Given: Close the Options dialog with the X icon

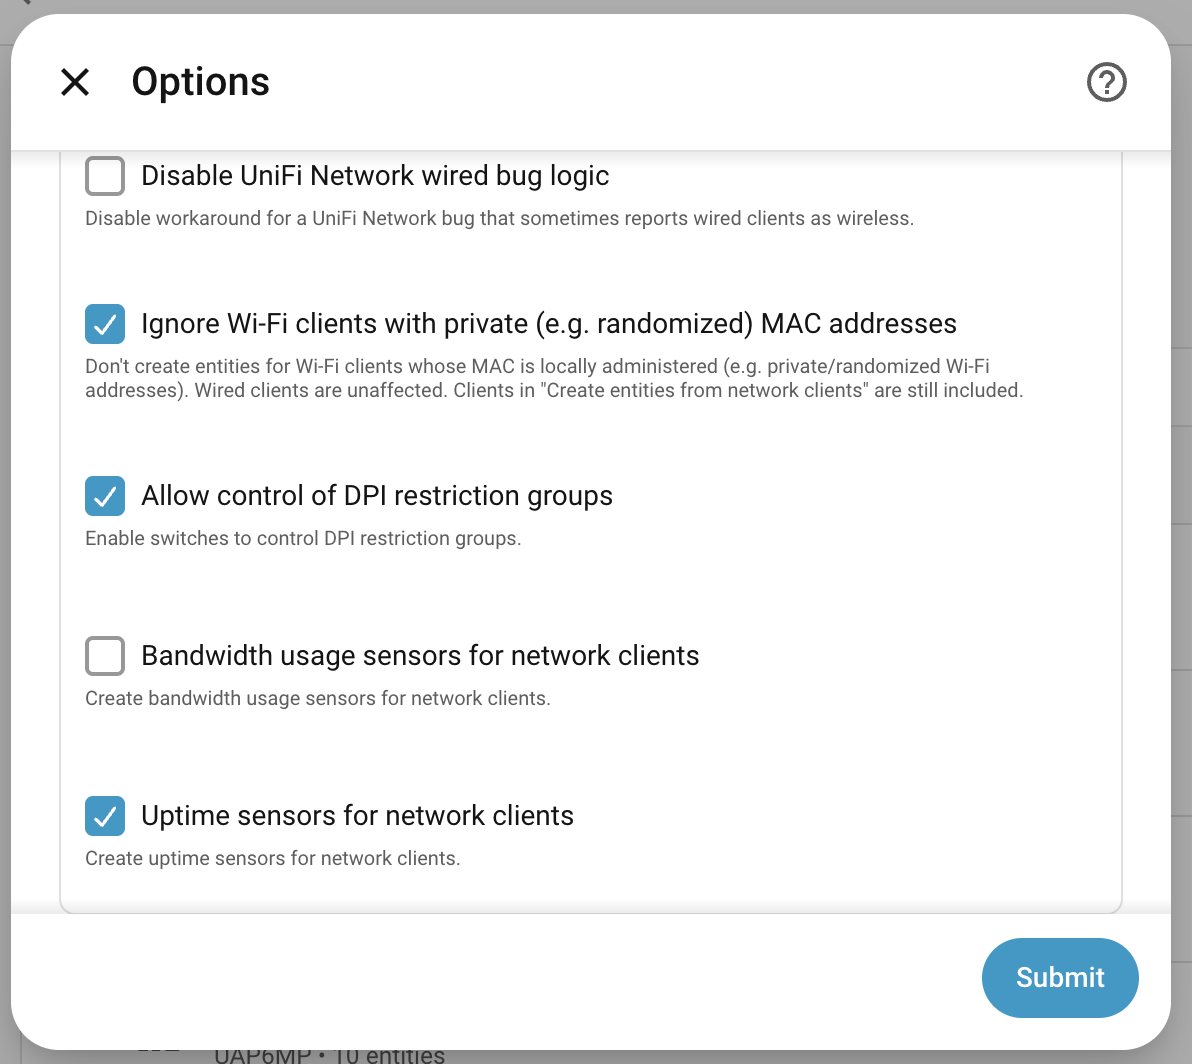Looking at the screenshot, I should 75,82.
